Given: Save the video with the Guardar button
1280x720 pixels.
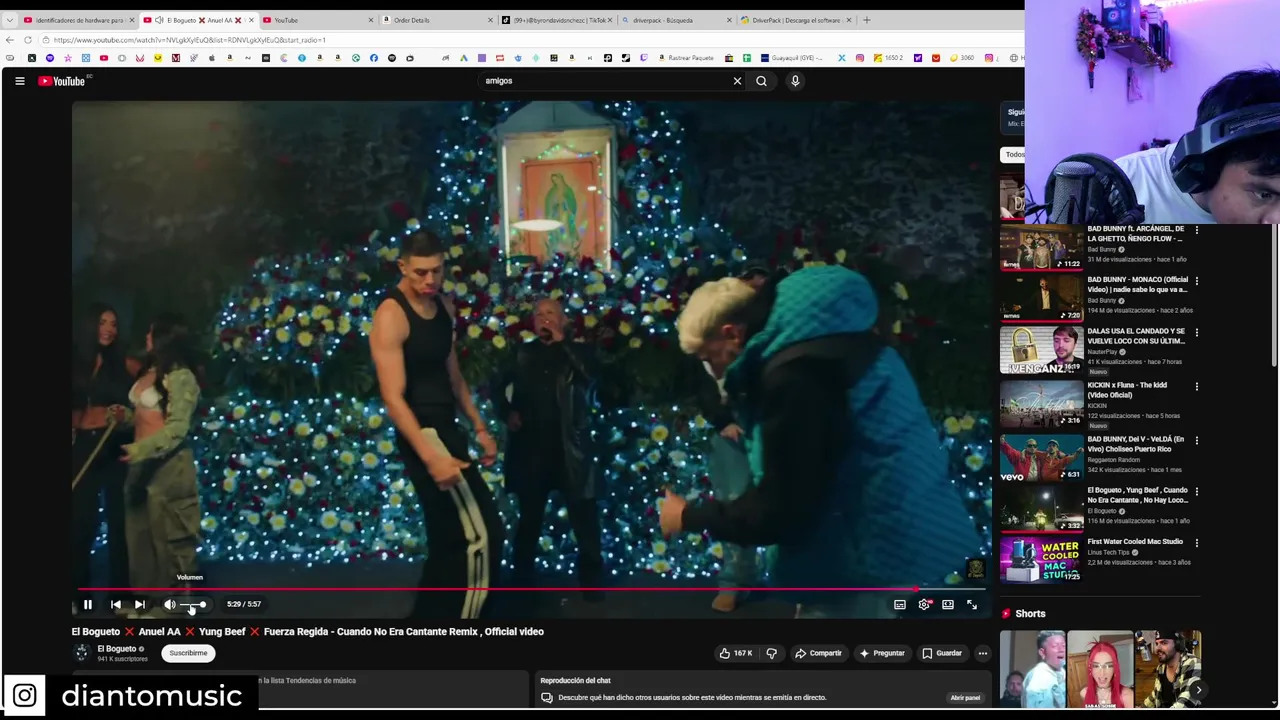Looking at the screenshot, I should coord(942,653).
